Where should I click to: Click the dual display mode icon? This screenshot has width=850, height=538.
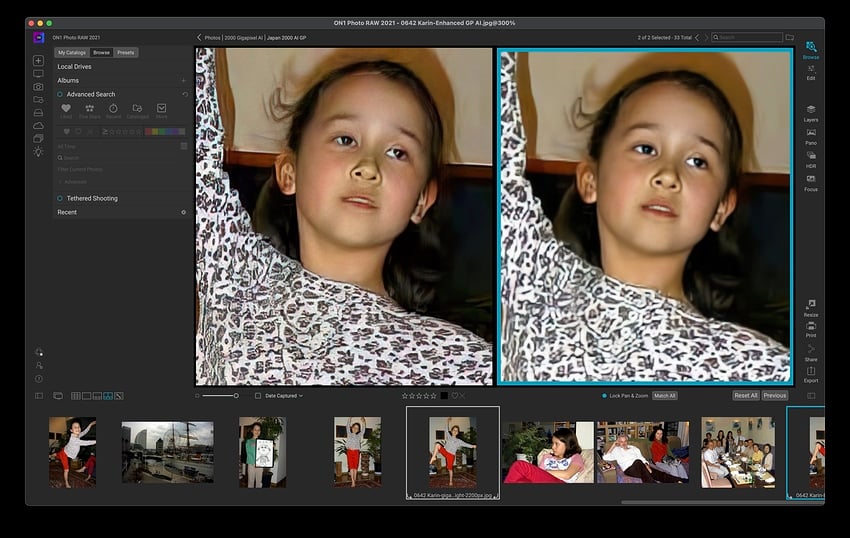(x=58, y=396)
